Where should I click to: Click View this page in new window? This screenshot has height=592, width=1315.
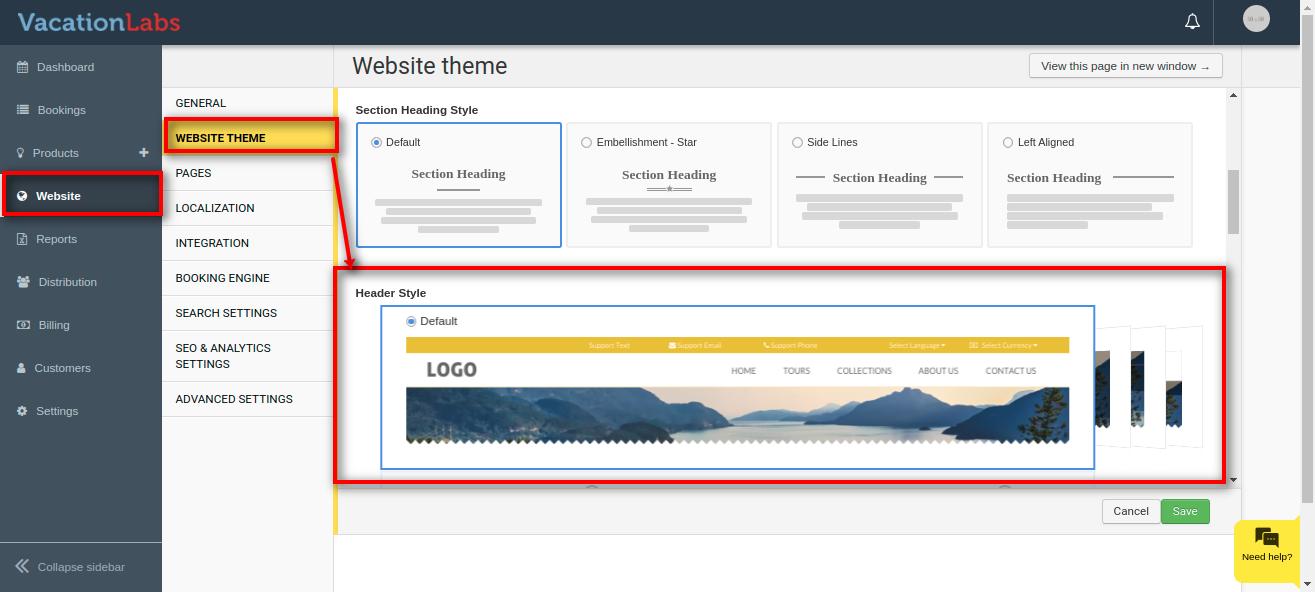1125,66
